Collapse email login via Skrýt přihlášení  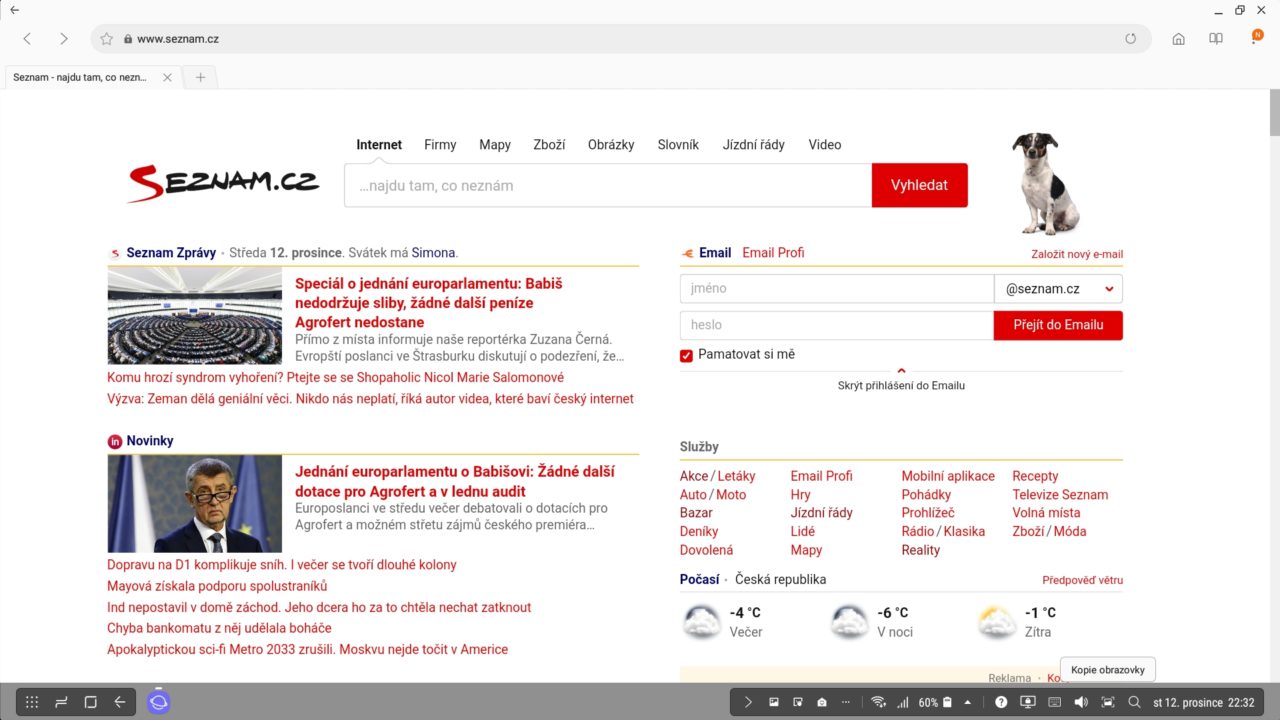901,385
